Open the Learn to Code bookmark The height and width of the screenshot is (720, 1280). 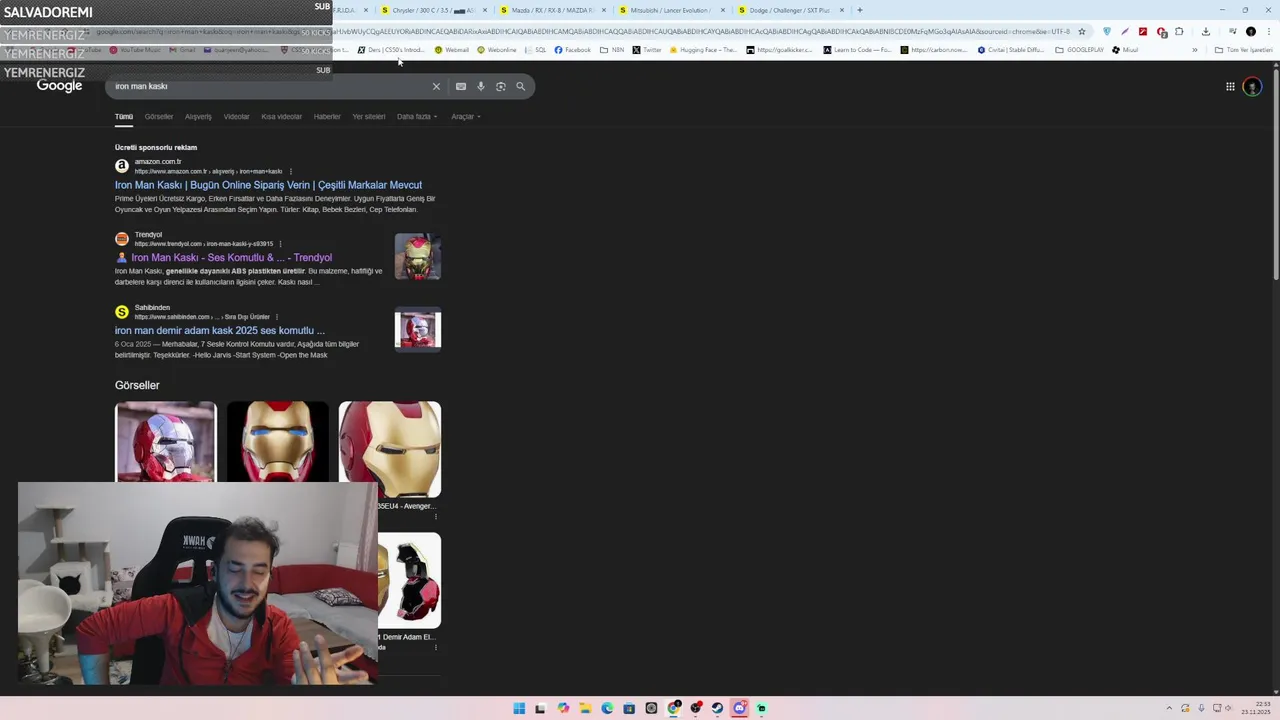[x=857, y=50]
